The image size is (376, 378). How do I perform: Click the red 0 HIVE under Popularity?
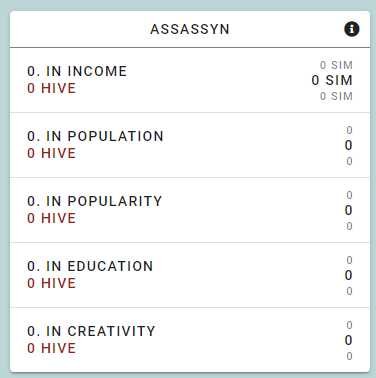point(52,218)
